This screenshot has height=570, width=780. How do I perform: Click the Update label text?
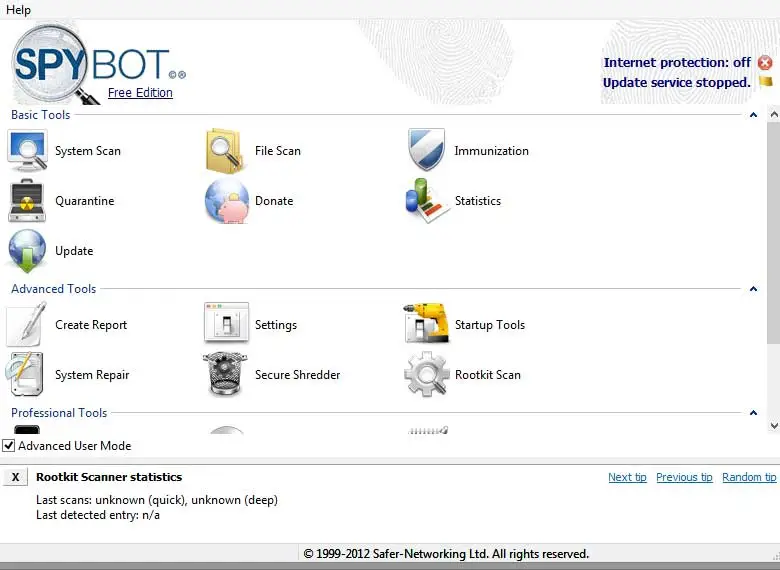[x=74, y=251]
